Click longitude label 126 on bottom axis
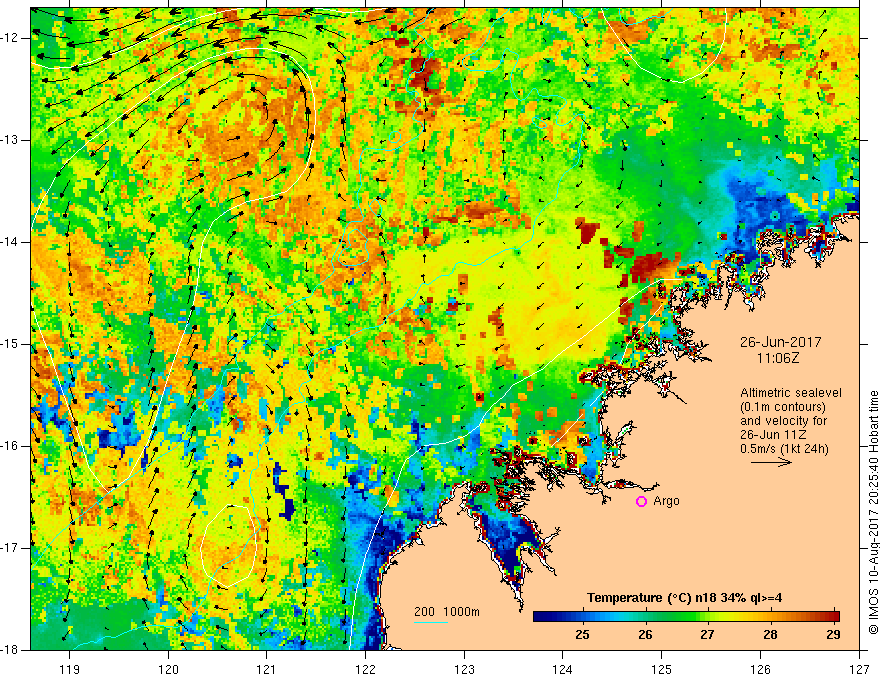Screen dimensions: 880x680 [760, 669]
